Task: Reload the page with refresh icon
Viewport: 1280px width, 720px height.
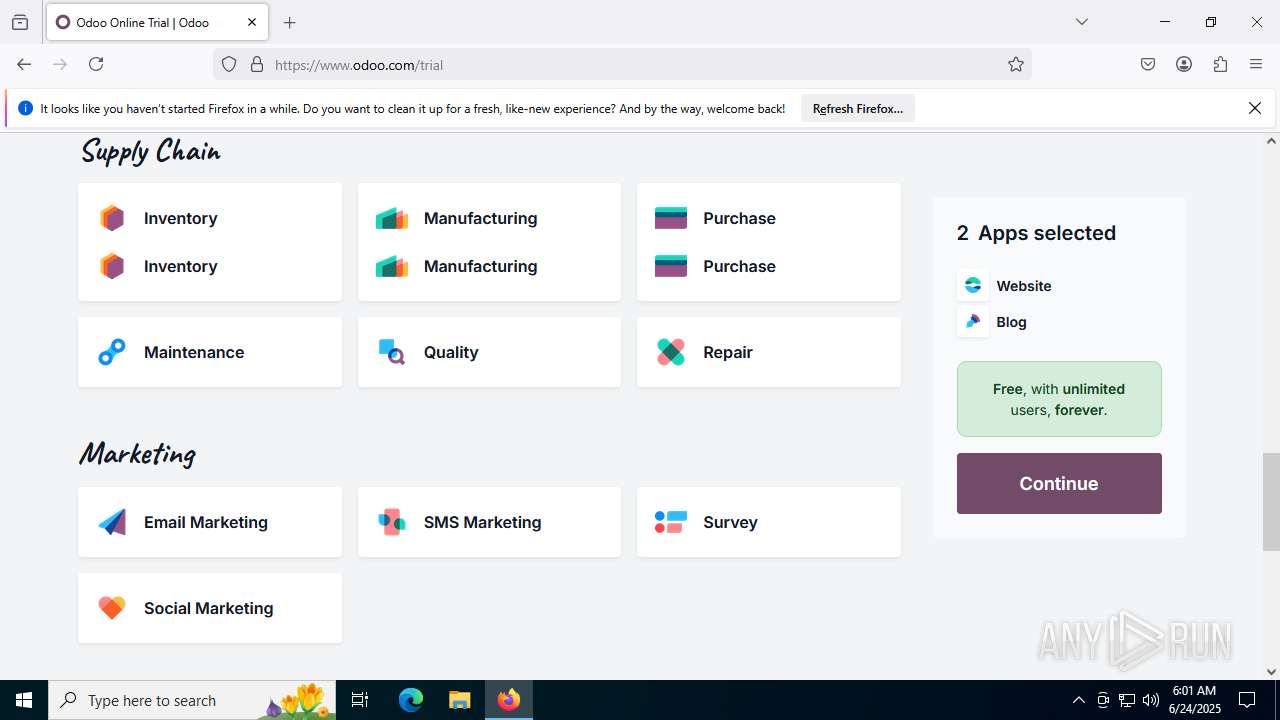Action: coord(96,64)
